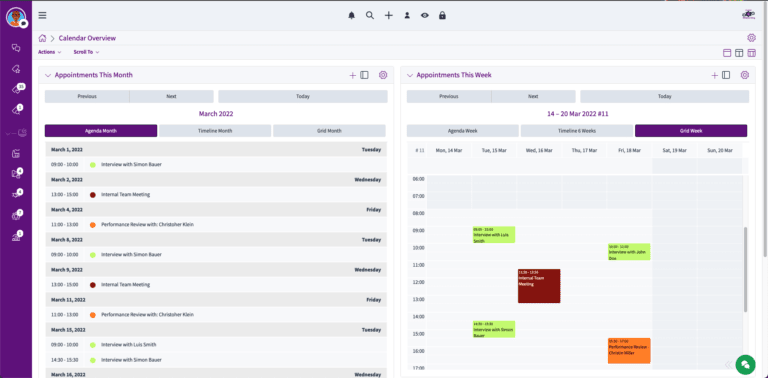768x378 pixels.
Task: Go to home via breadcrumb house icon
Action: pos(43,38)
